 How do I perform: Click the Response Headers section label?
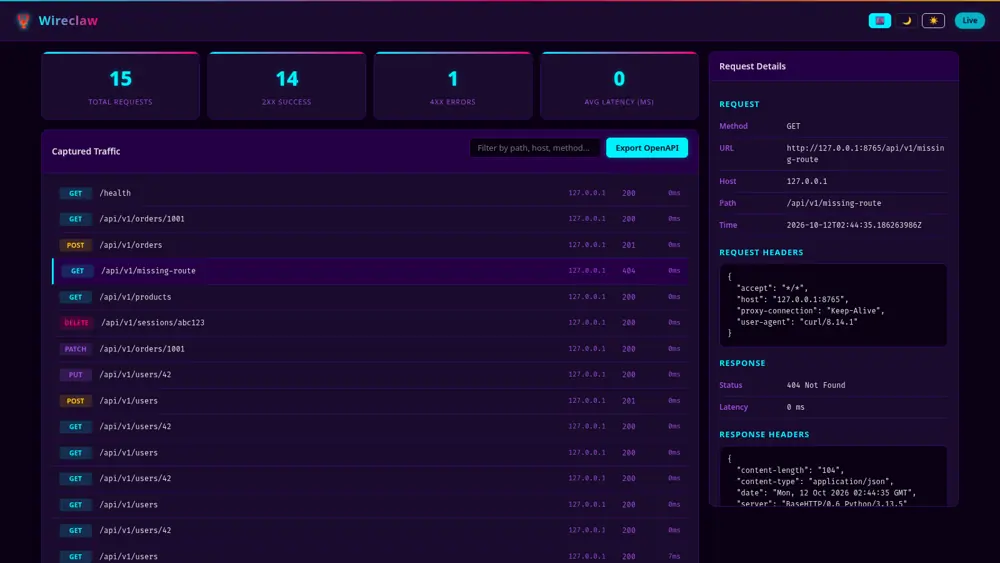coord(765,435)
